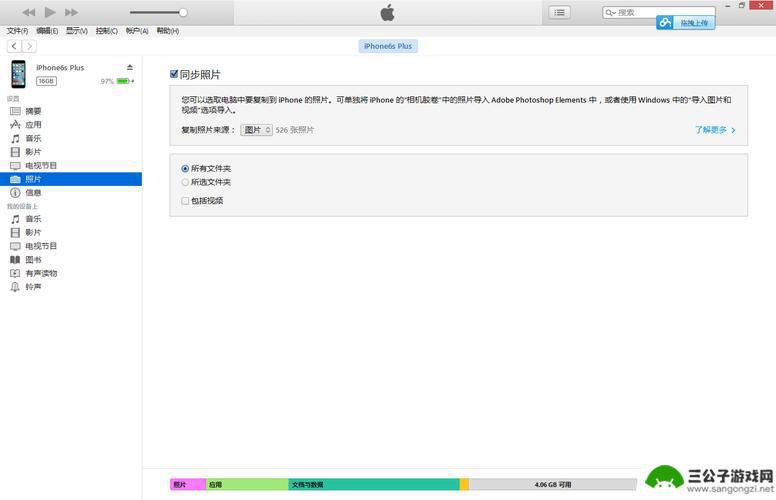The height and width of the screenshot is (500, 776).
Task: Open 影片 under on-my-device section
Action: [x=71, y=233]
